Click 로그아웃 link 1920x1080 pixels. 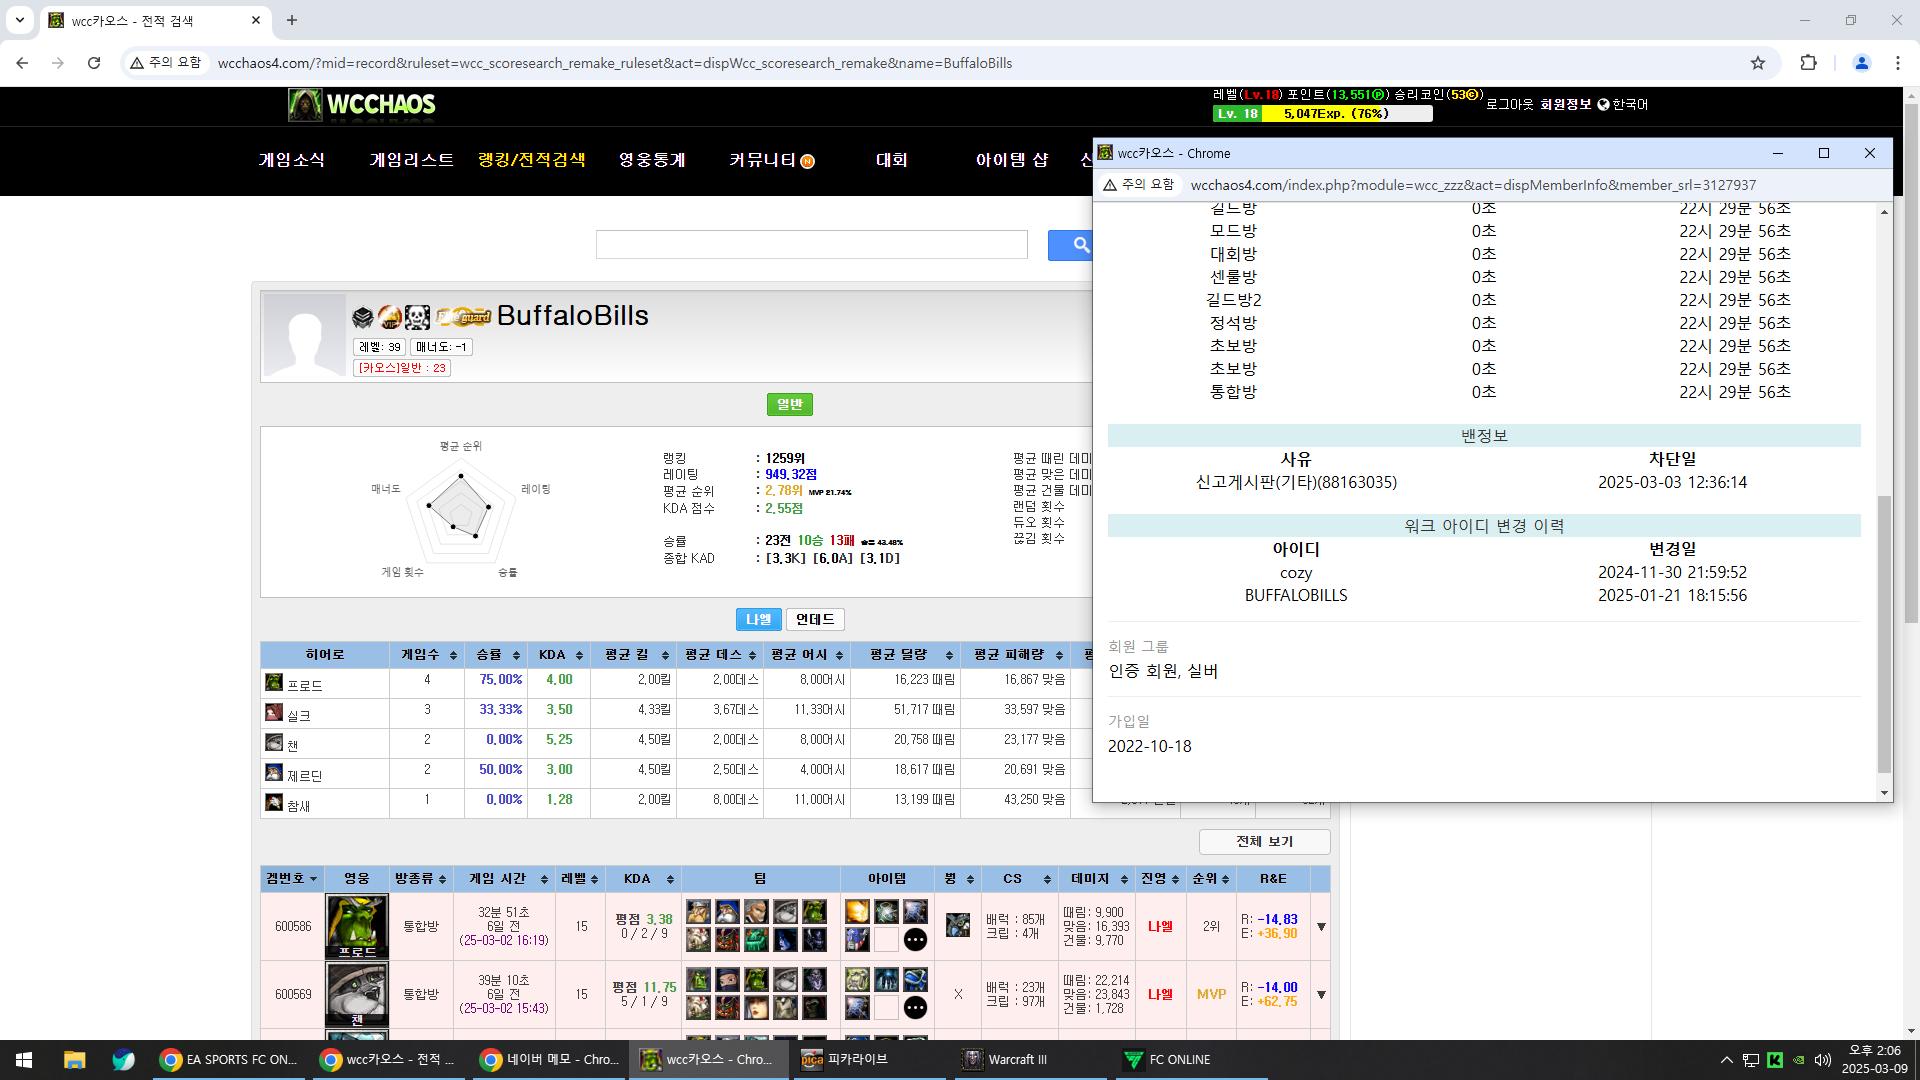click(1509, 105)
